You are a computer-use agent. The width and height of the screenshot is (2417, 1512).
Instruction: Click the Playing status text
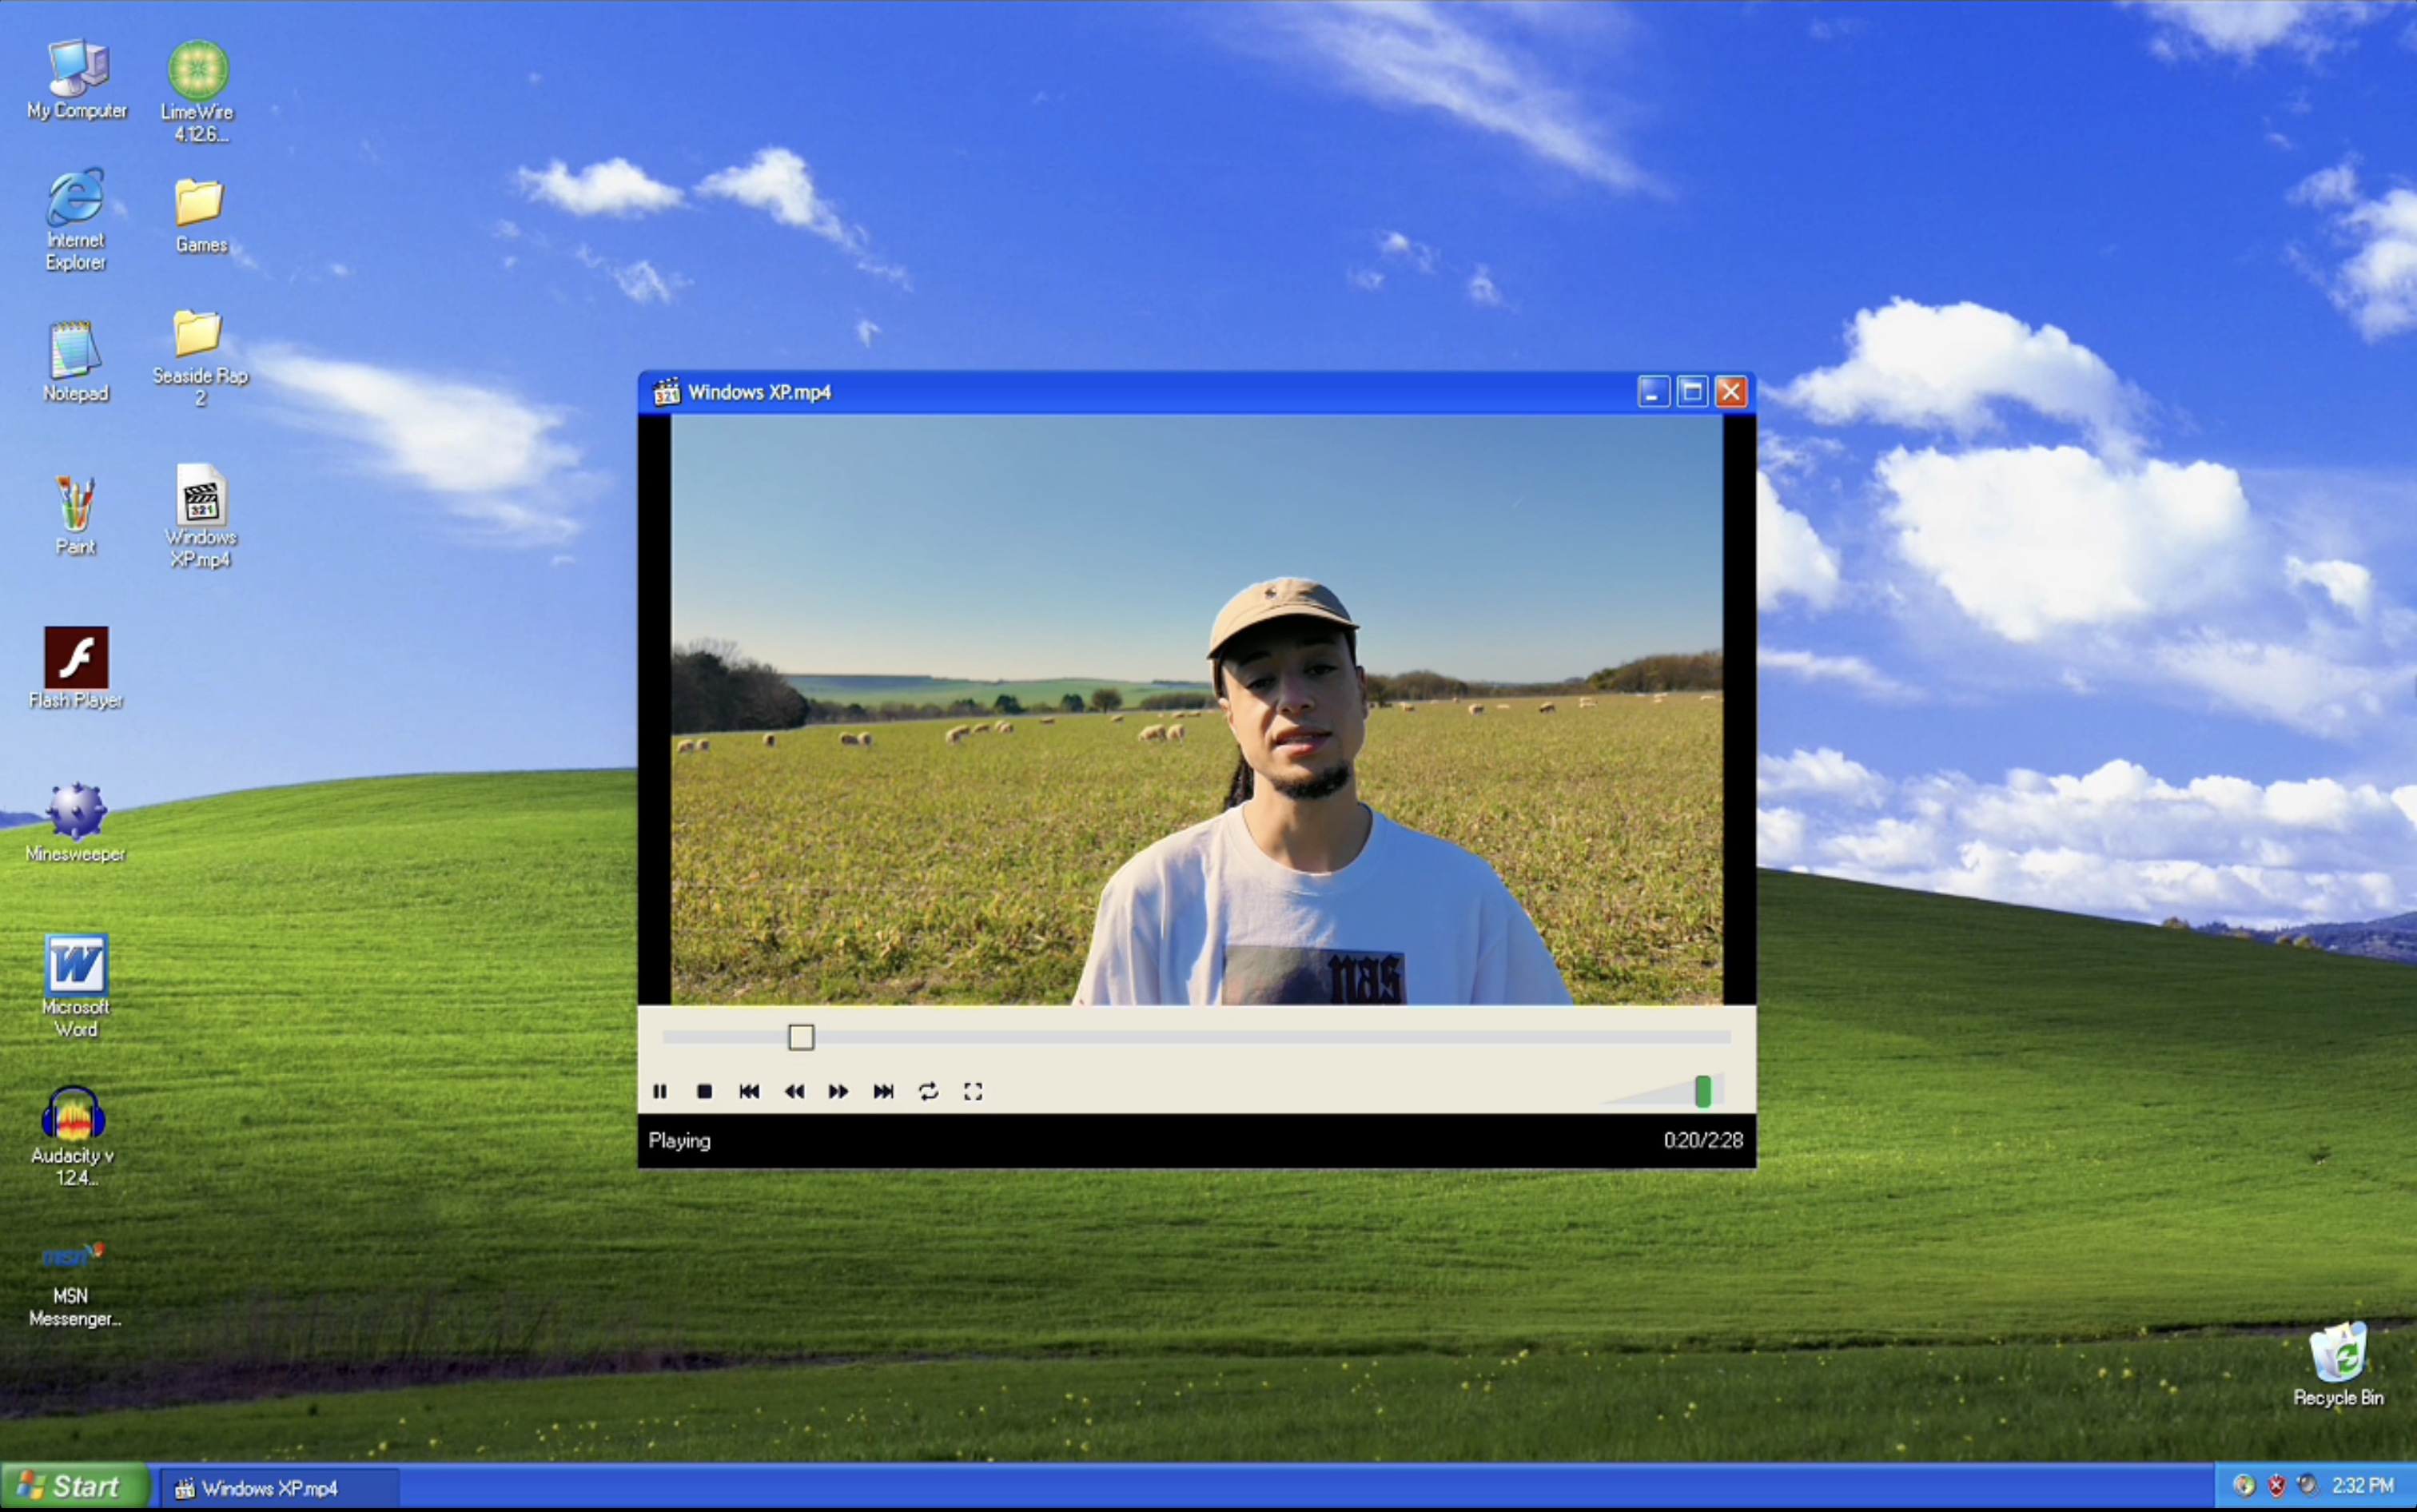[679, 1140]
